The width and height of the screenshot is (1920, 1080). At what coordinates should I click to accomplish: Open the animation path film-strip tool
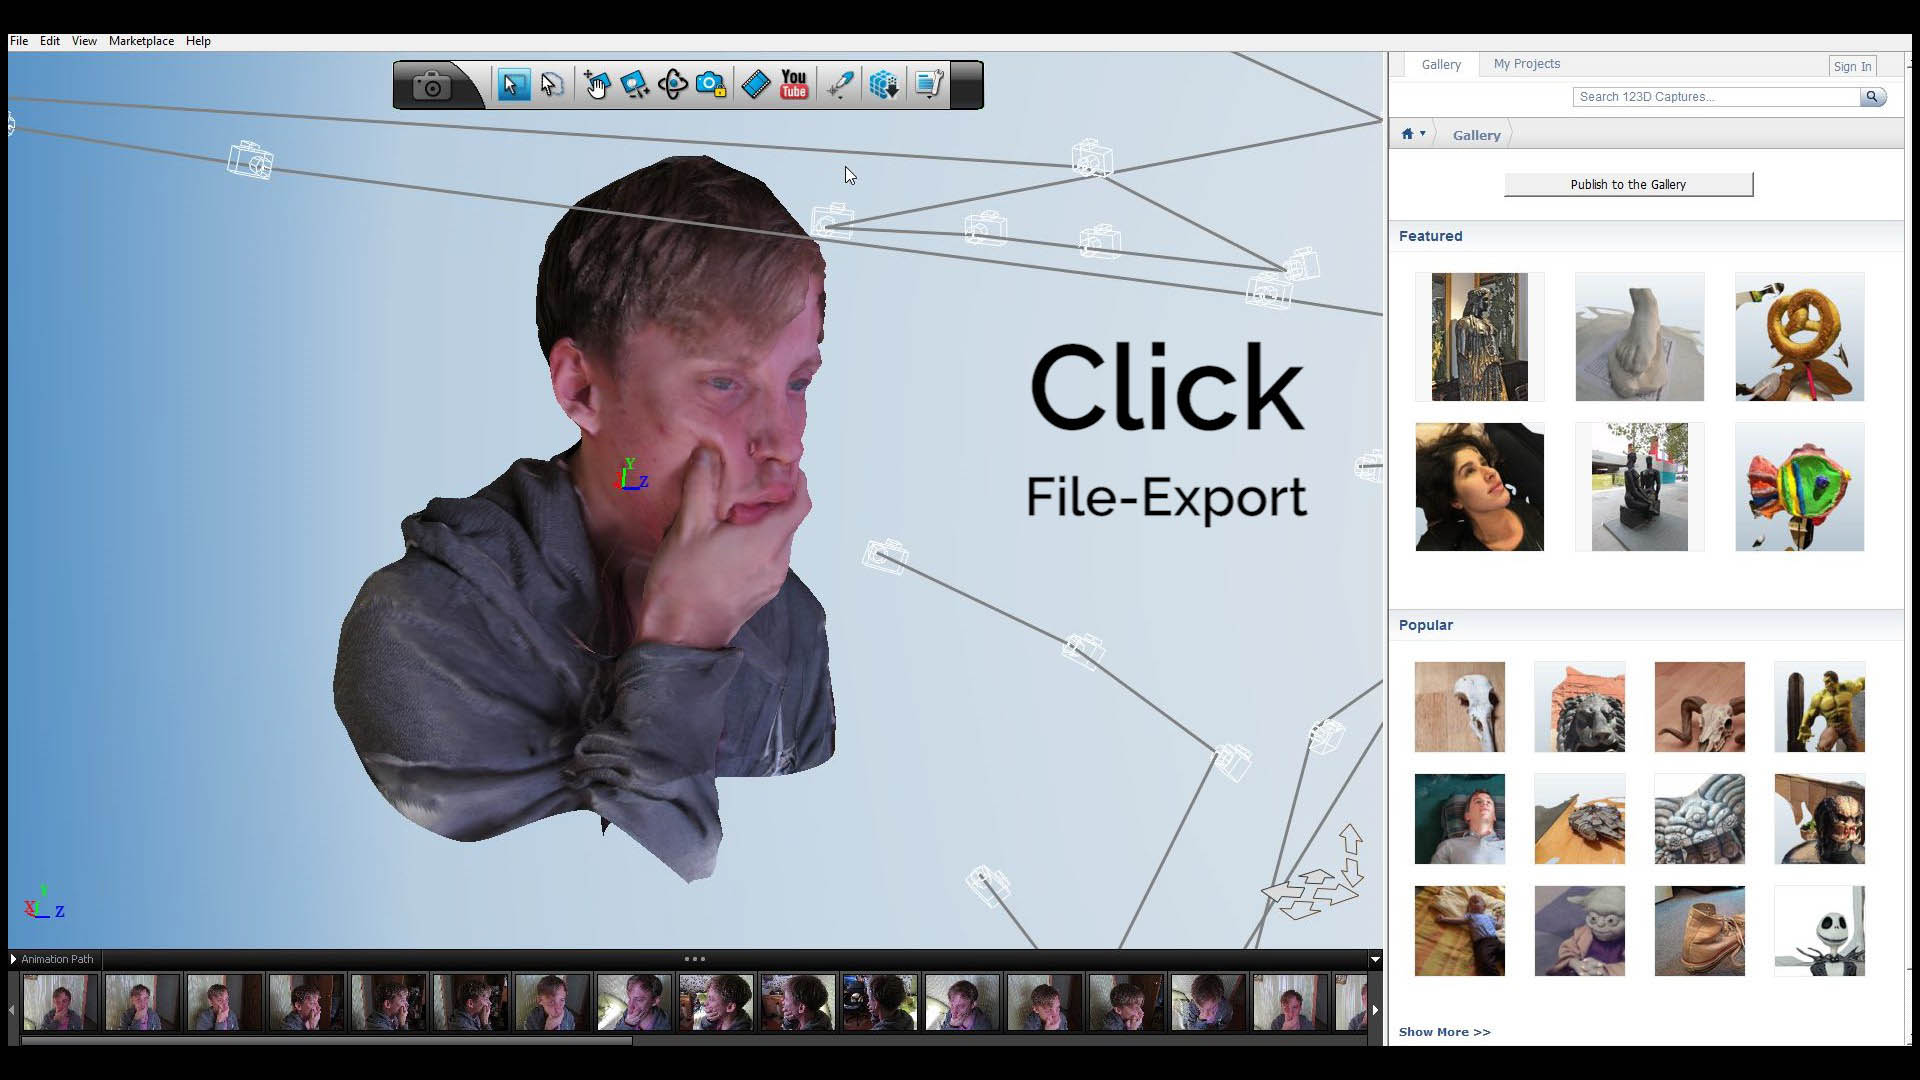click(756, 85)
